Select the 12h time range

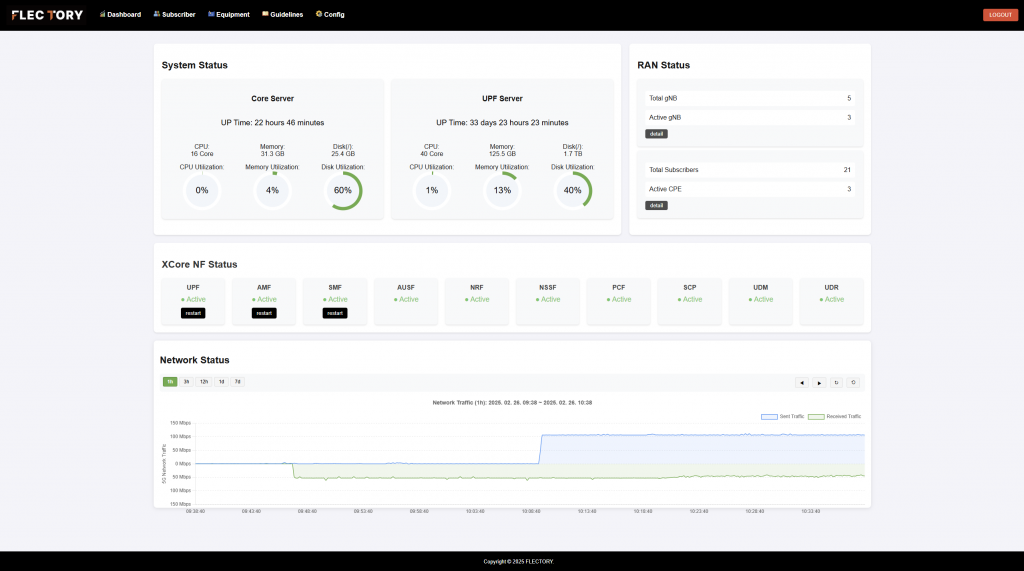pyautogui.click(x=204, y=382)
